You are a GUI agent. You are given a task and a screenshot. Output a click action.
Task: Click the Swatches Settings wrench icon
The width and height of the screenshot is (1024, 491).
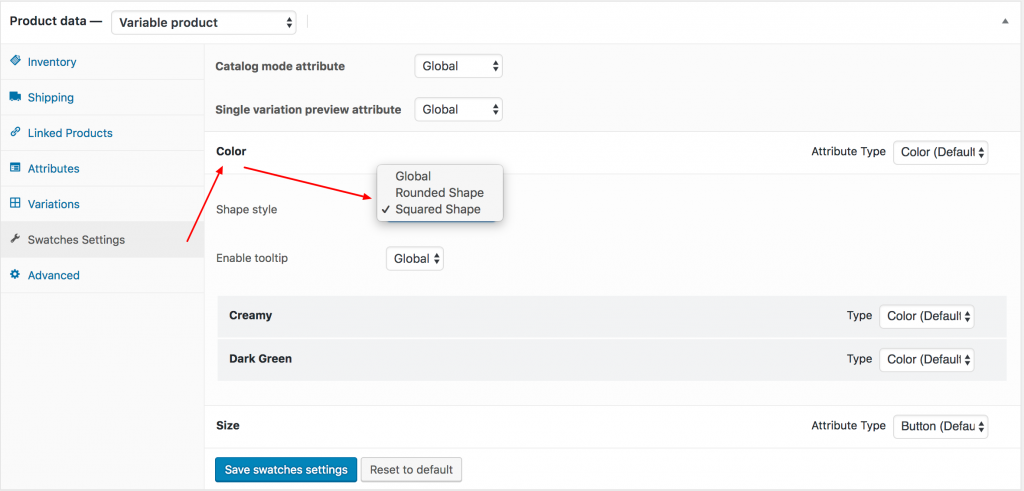click(x=15, y=240)
